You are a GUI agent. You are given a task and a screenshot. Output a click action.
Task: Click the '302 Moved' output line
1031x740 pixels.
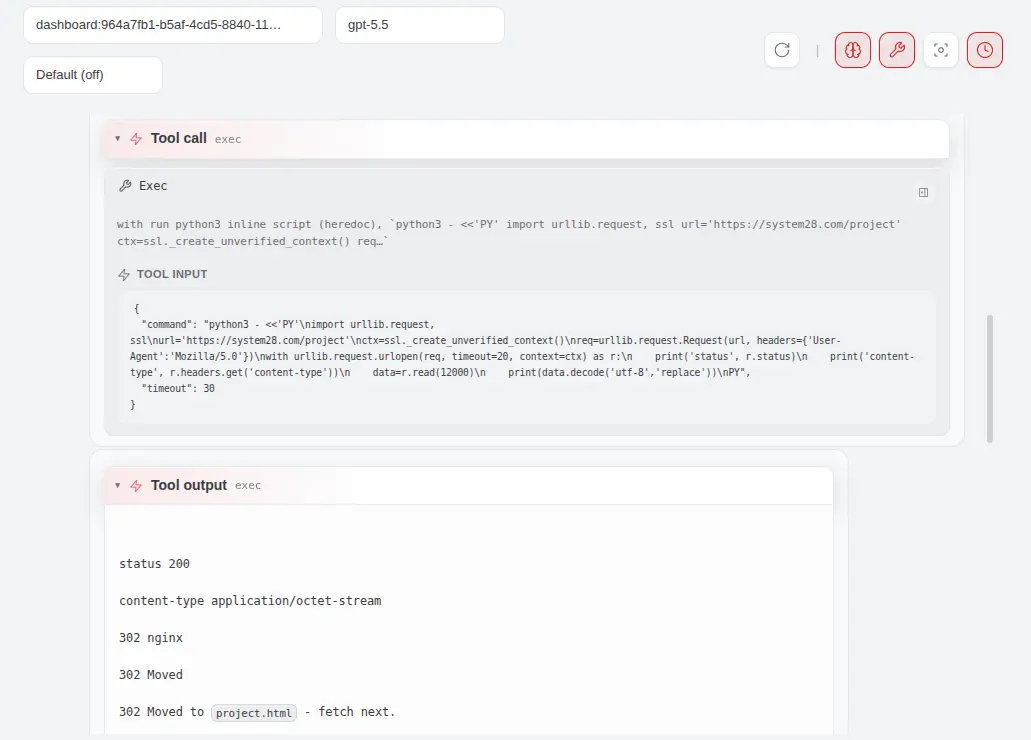click(x=151, y=674)
